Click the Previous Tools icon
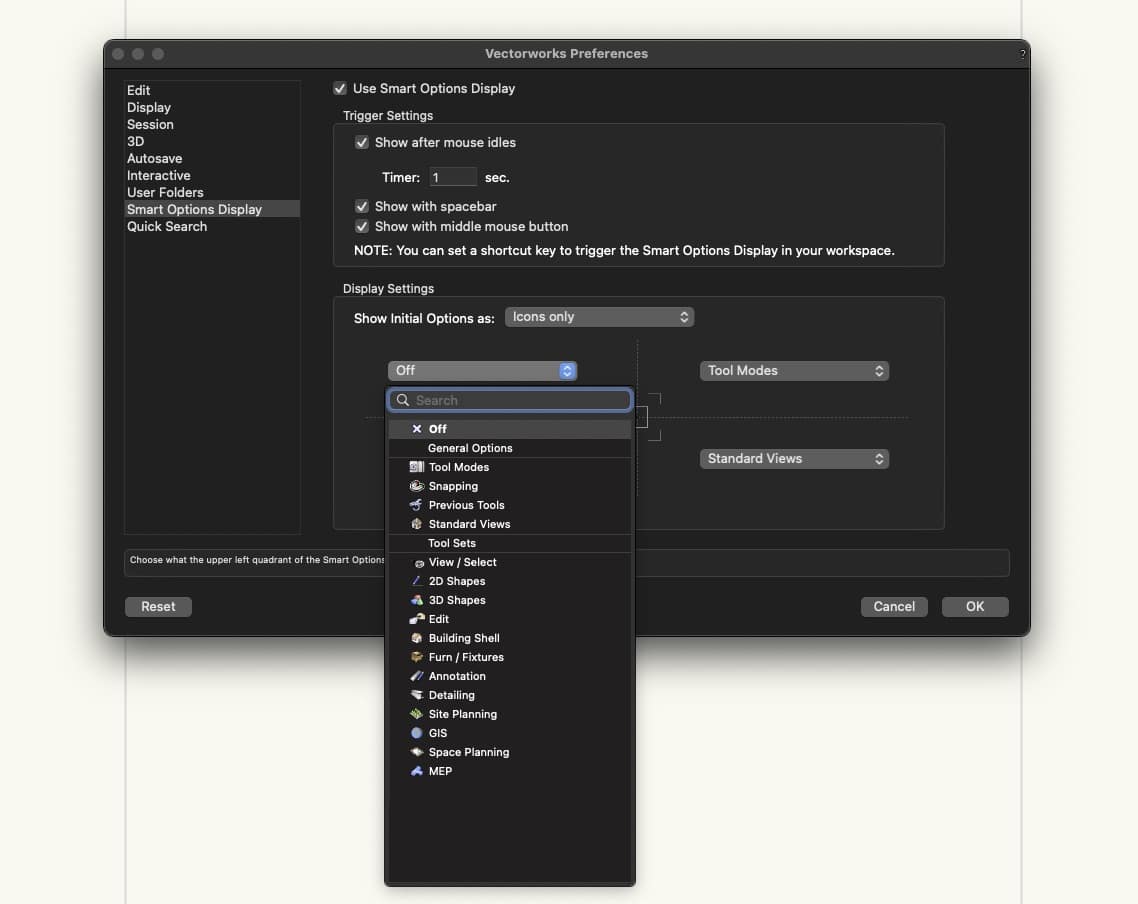This screenshot has height=904, width=1138. [417, 505]
